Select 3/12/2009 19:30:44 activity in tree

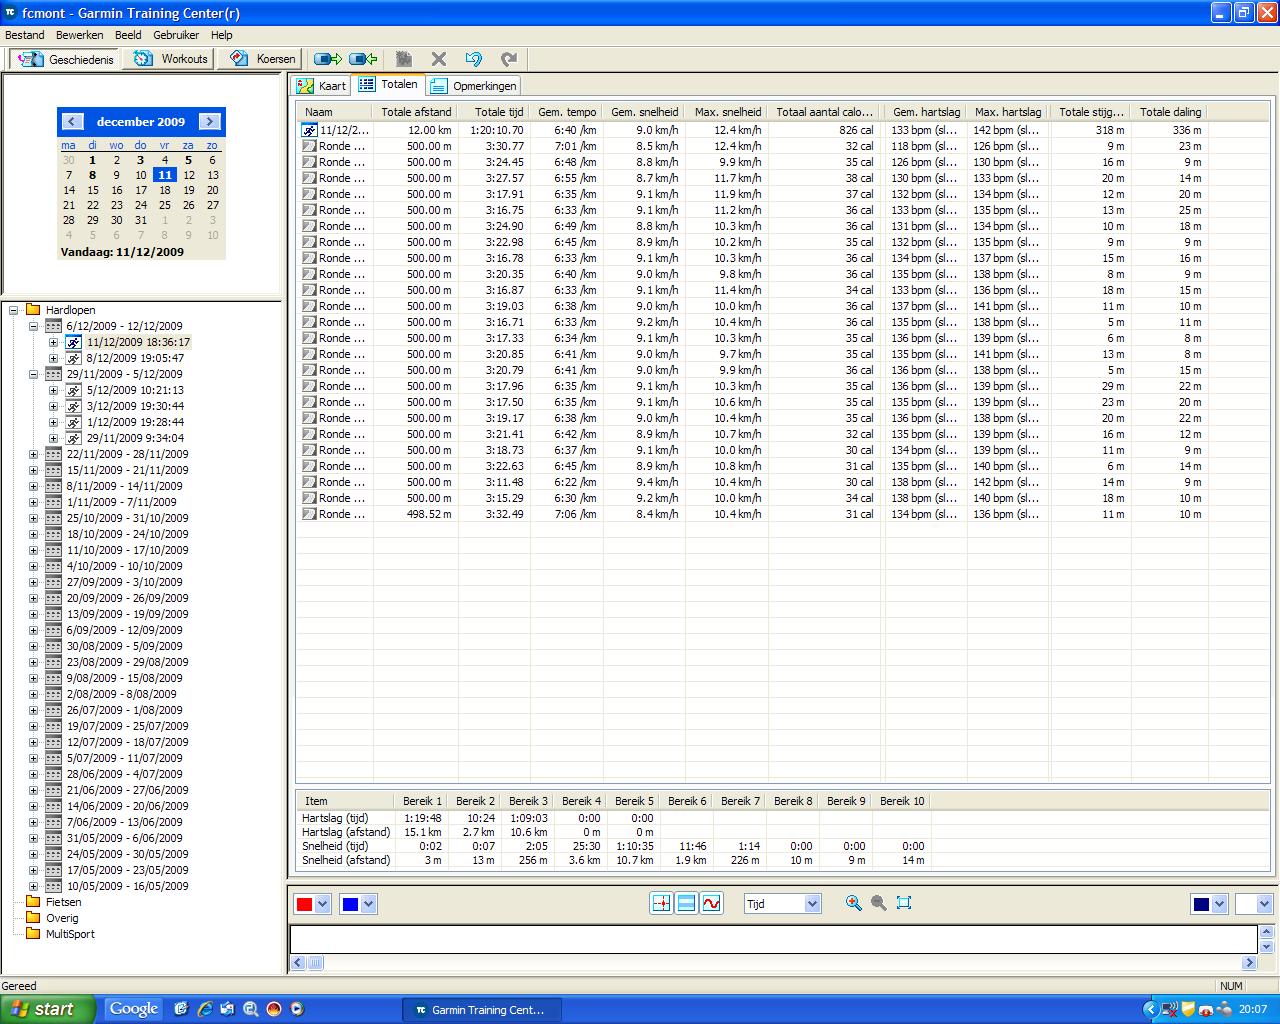(x=135, y=406)
